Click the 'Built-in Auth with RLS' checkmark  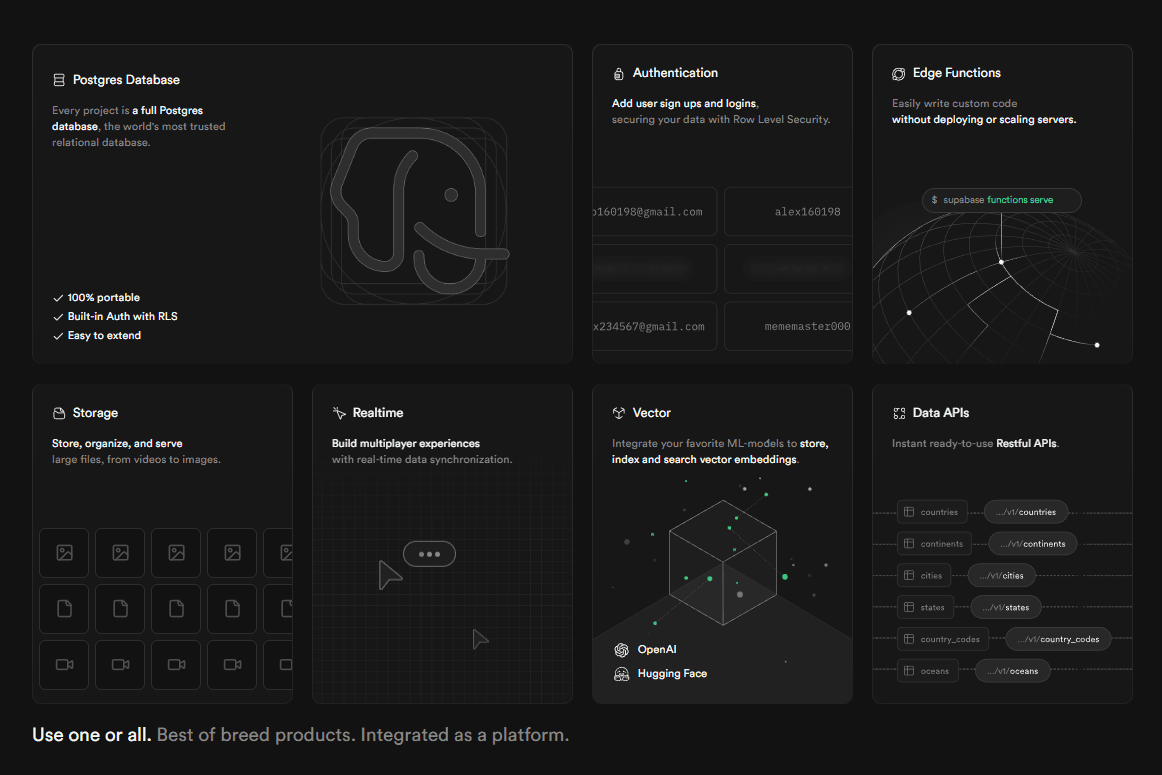coord(58,317)
